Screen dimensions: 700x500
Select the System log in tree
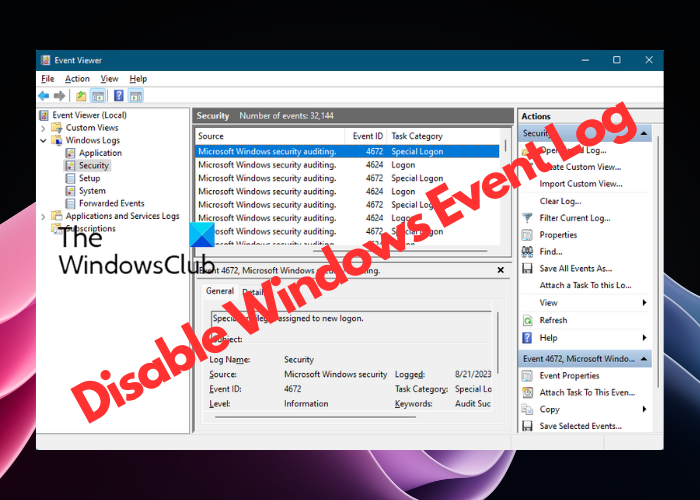tap(92, 191)
